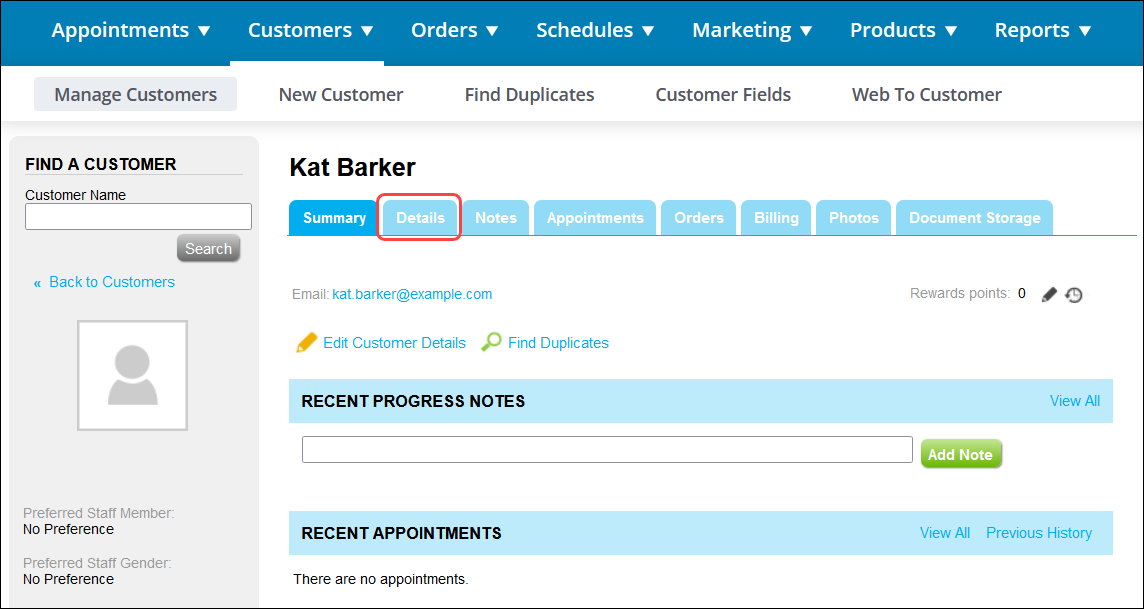Switch to the Details tab
1144x609 pixels.
click(x=420, y=218)
